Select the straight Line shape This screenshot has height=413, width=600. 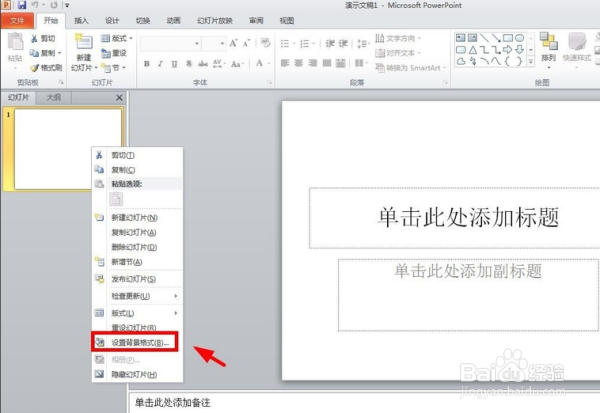pos(484,38)
